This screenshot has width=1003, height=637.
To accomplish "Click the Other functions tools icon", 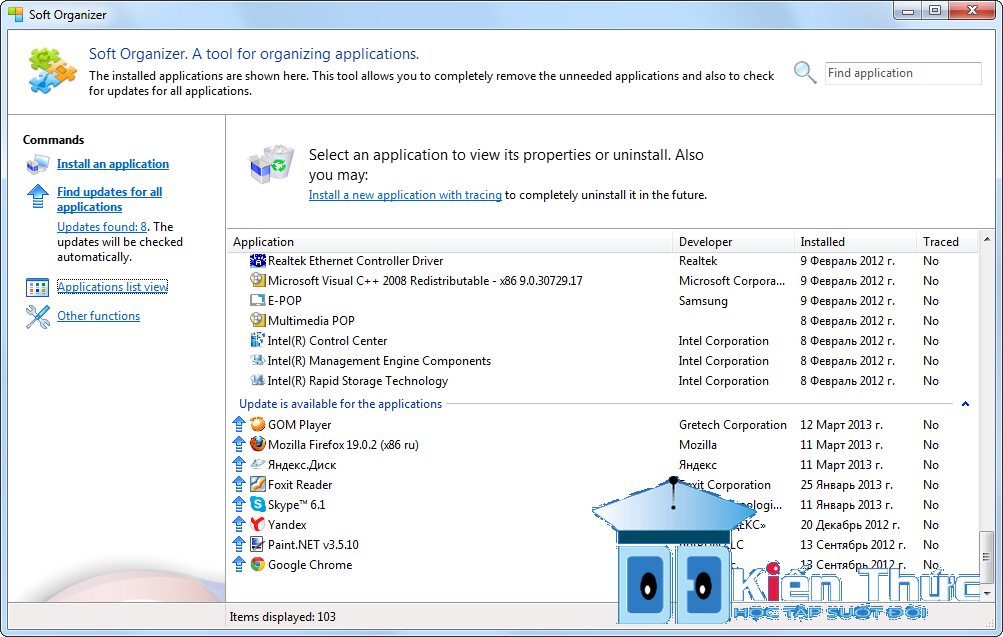I will (x=38, y=317).
